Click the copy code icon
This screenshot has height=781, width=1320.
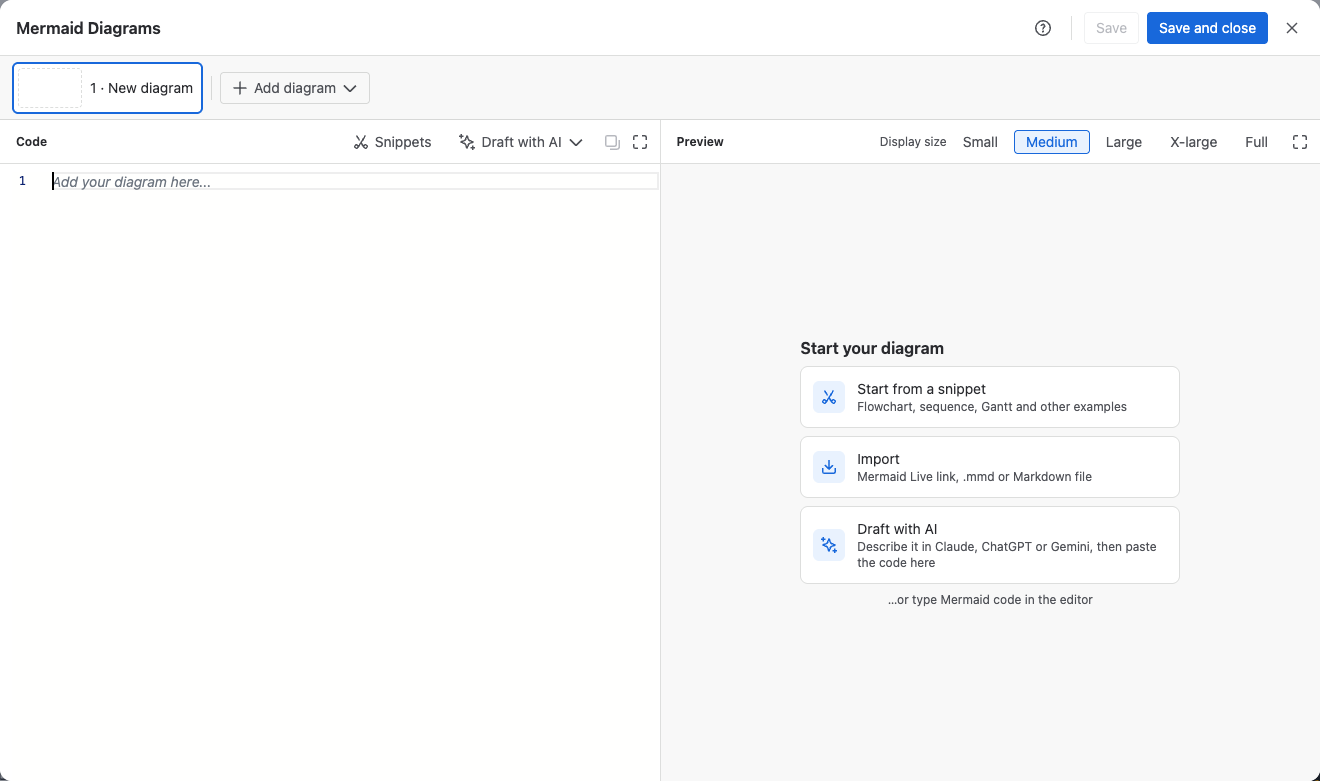(612, 142)
